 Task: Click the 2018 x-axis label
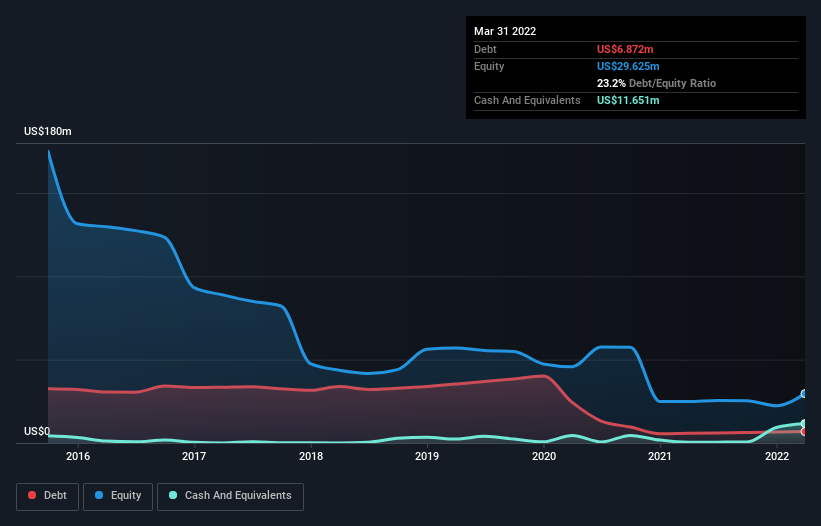(311, 456)
